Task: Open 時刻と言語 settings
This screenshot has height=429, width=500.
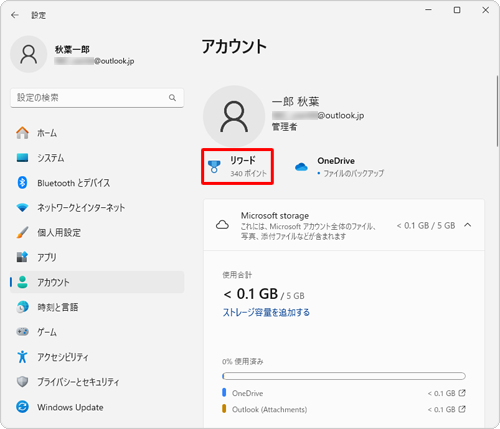Action: point(97,307)
